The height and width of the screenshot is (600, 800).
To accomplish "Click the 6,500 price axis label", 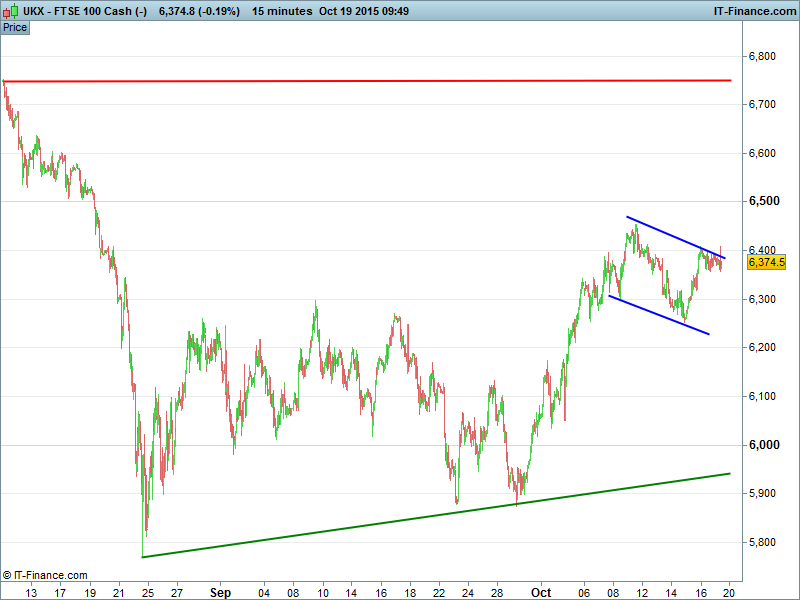I will 764,202.
